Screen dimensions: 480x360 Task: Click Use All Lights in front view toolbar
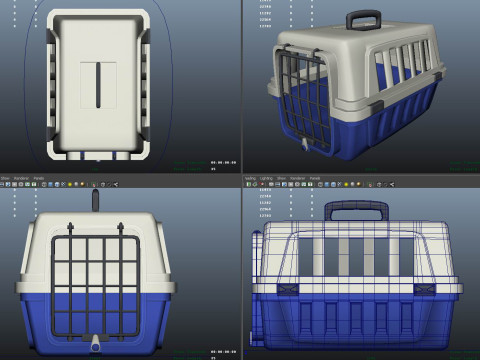(70, 184)
